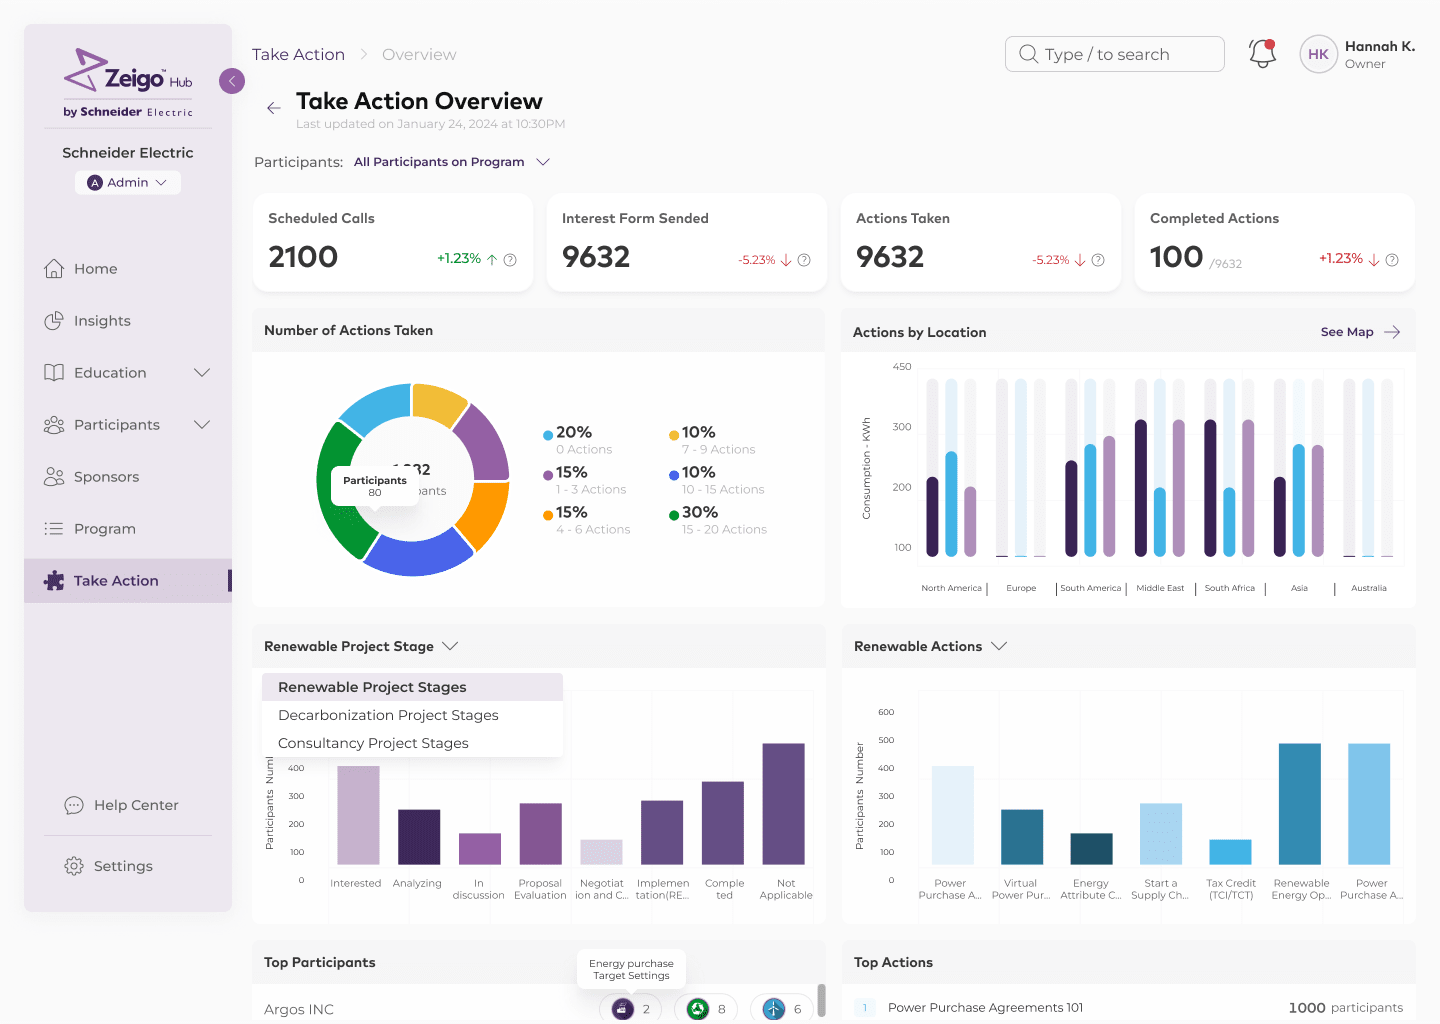Click the Overview breadcrumb text
The width and height of the screenshot is (1440, 1024).
click(419, 54)
